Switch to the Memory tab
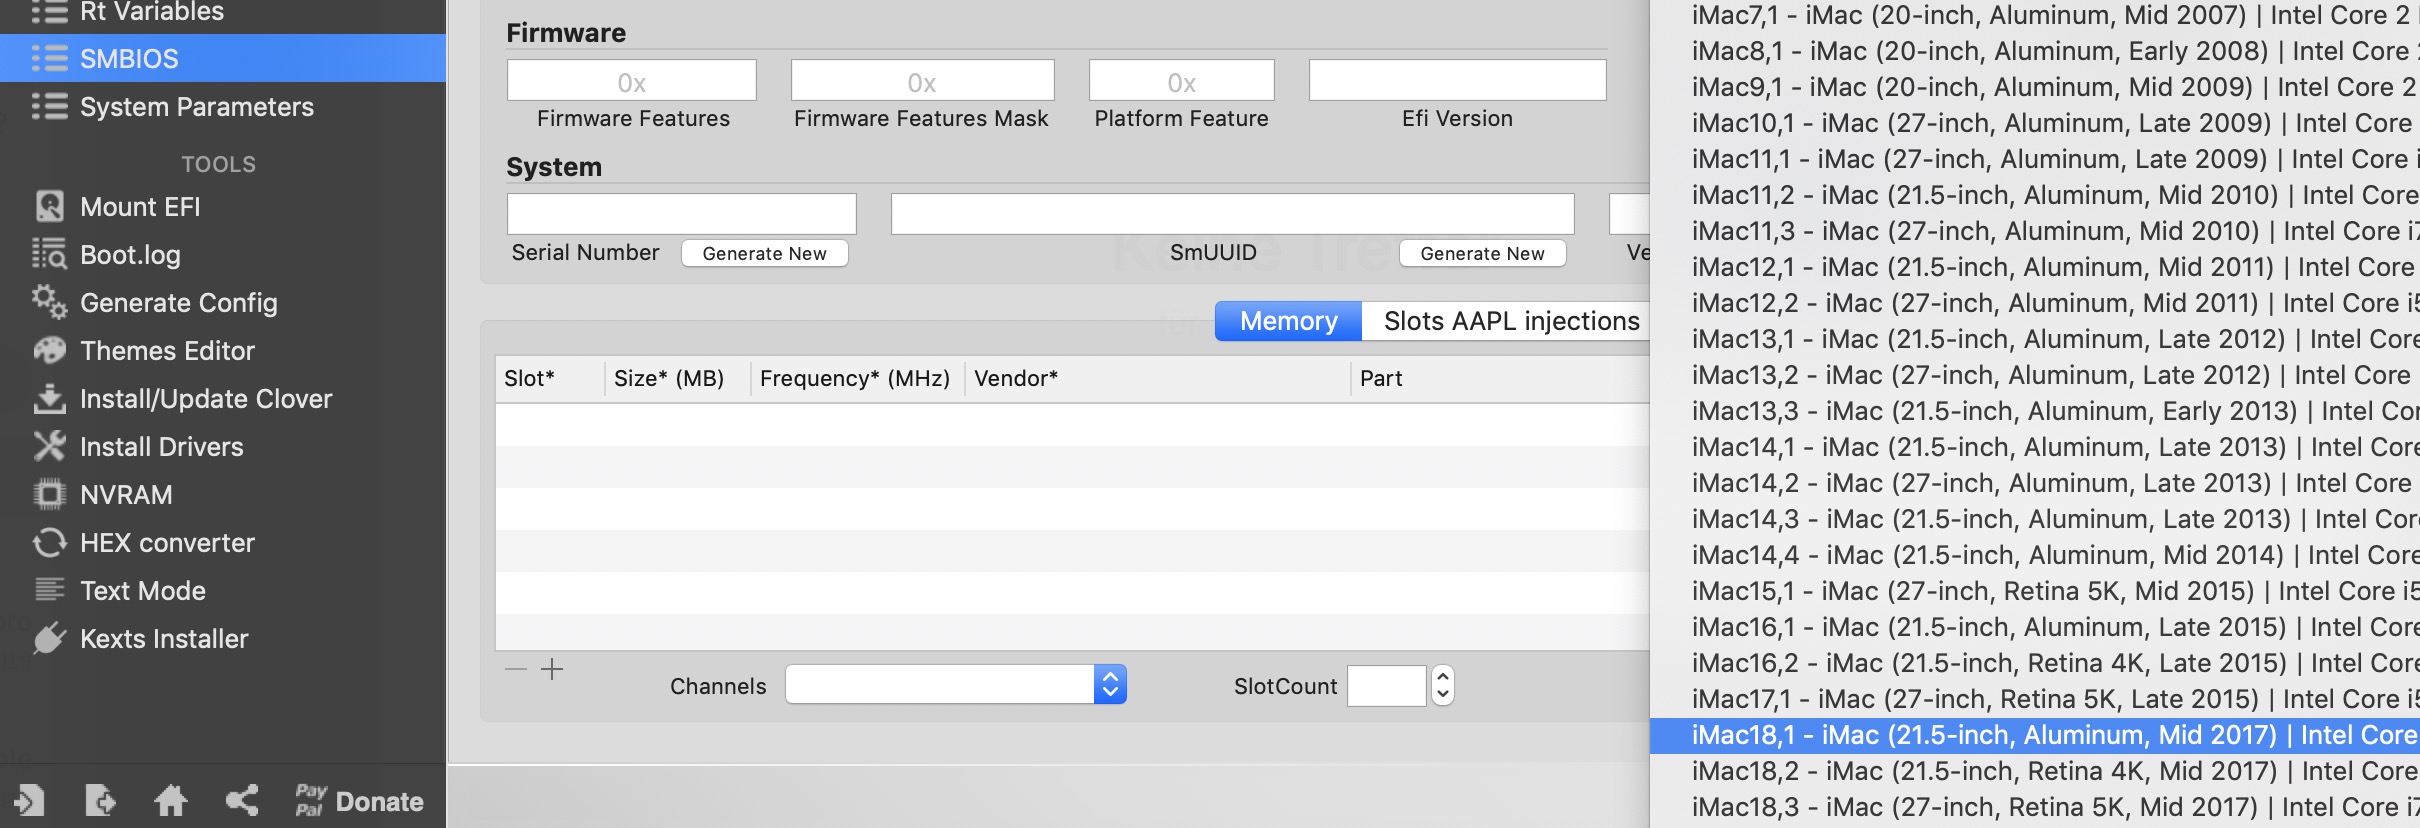 click(1288, 321)
